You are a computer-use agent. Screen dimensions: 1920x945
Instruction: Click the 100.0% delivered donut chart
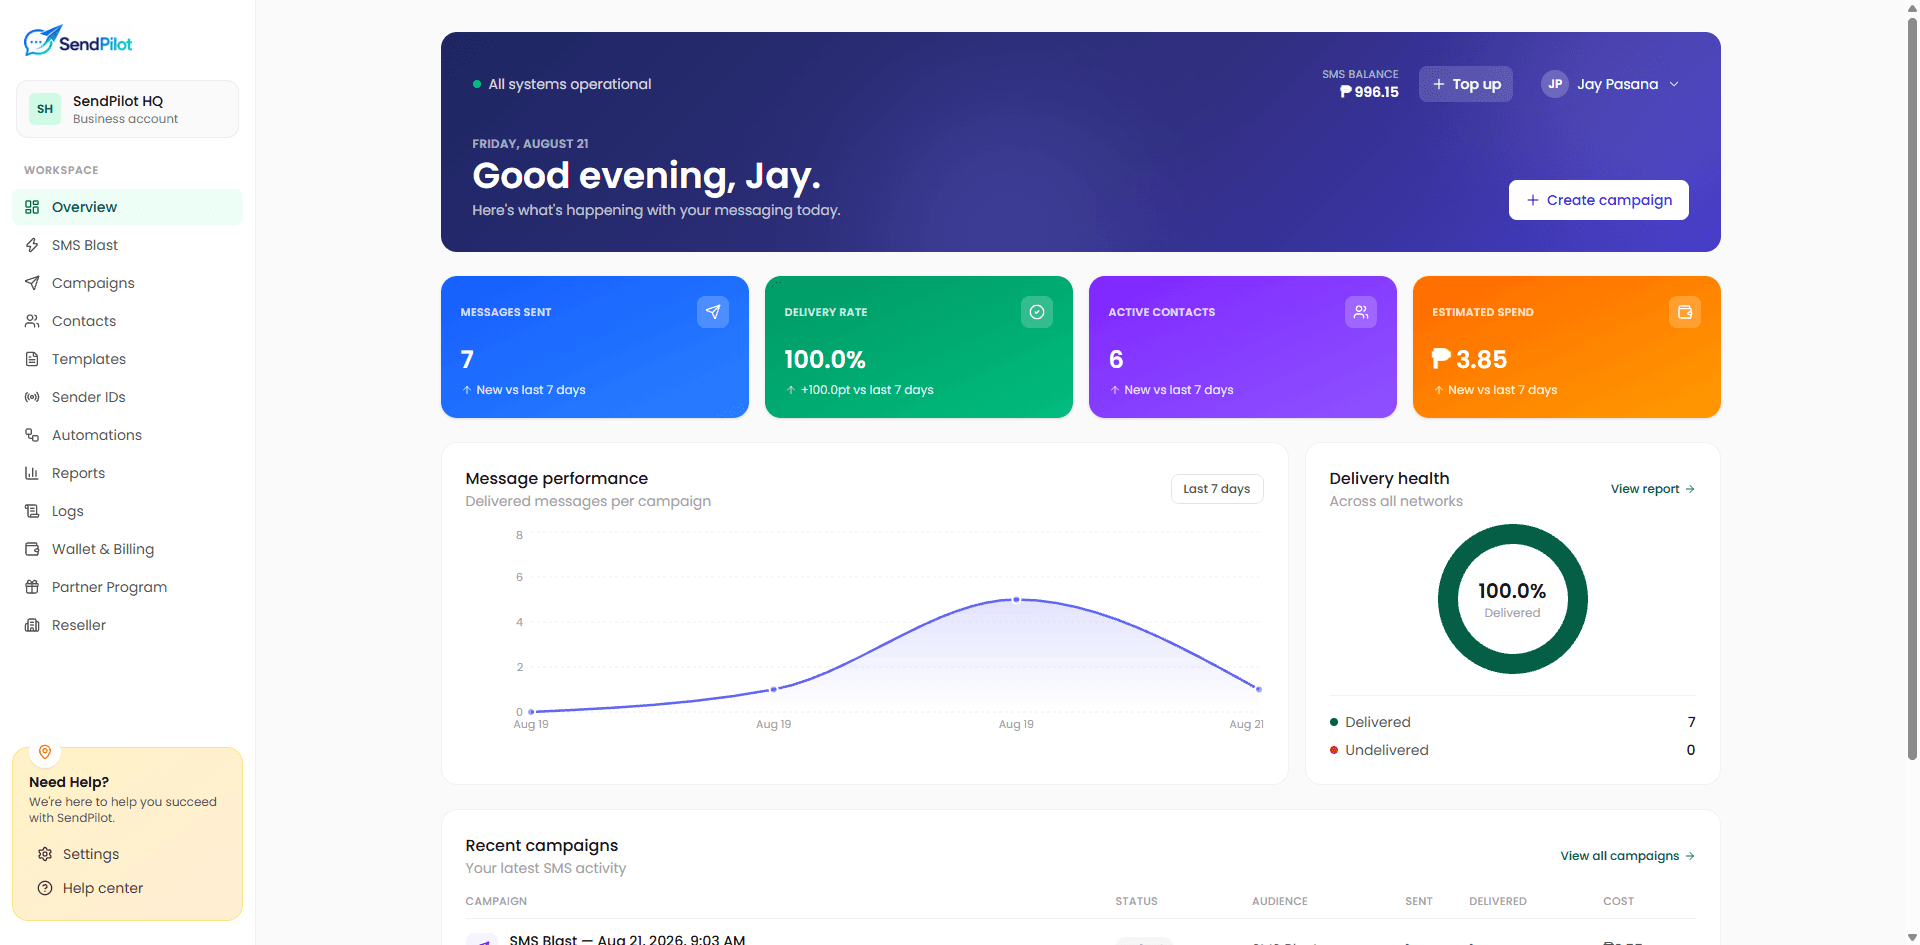tap(1512, 599)
